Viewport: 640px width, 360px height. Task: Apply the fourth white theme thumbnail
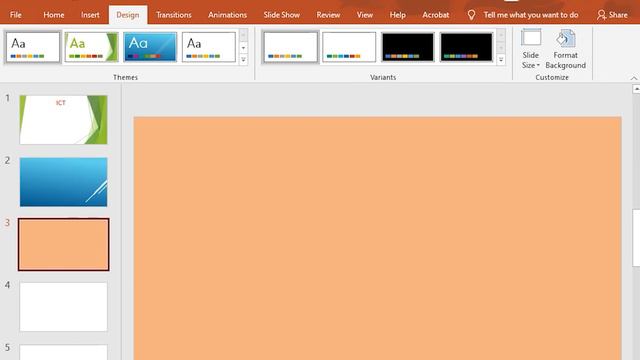coord(209,47)
